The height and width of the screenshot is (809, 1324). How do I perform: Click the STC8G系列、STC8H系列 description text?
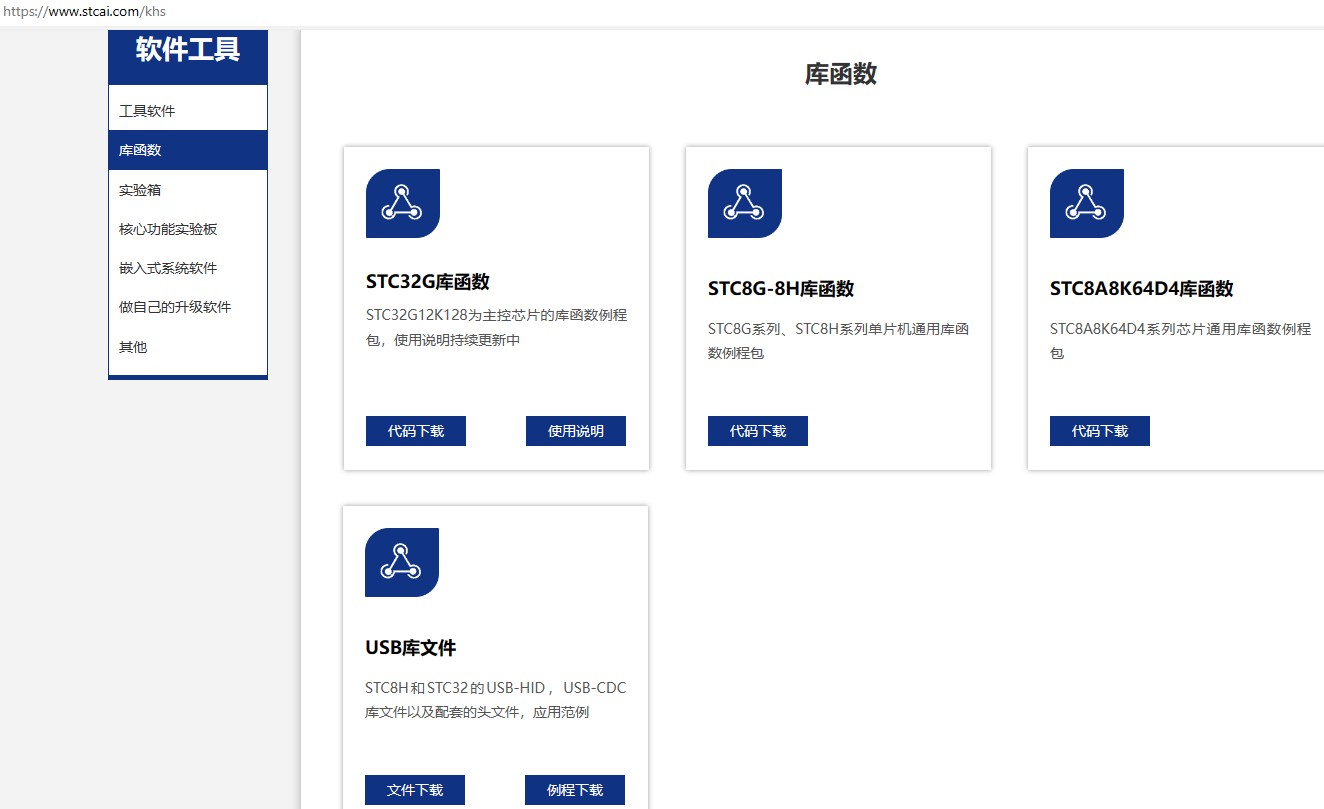[x=838, y=341]
